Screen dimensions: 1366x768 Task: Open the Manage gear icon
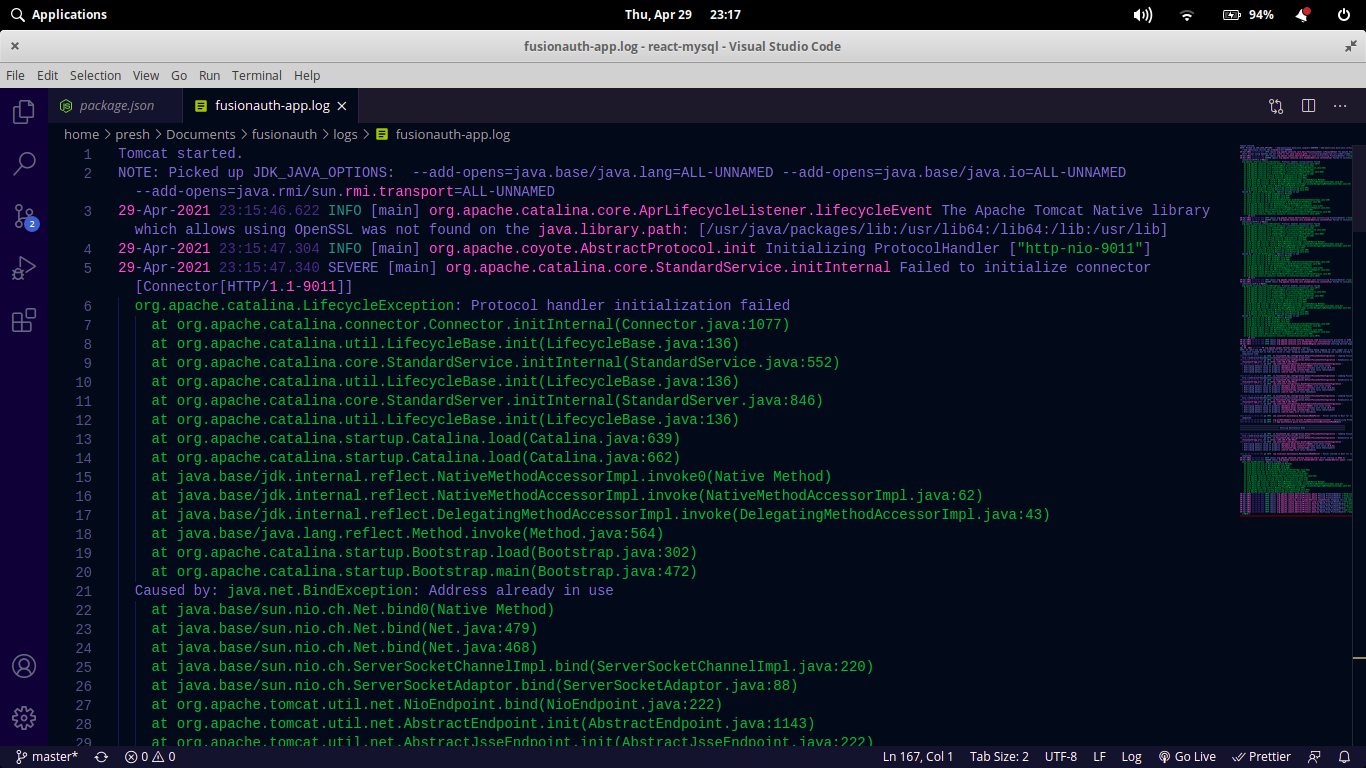[24, 717]
